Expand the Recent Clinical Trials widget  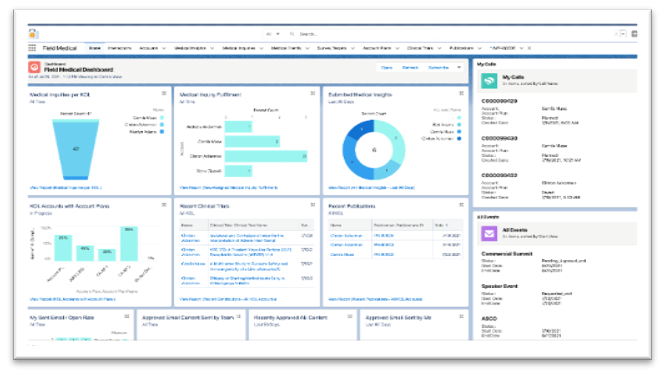tap(313, 205)
